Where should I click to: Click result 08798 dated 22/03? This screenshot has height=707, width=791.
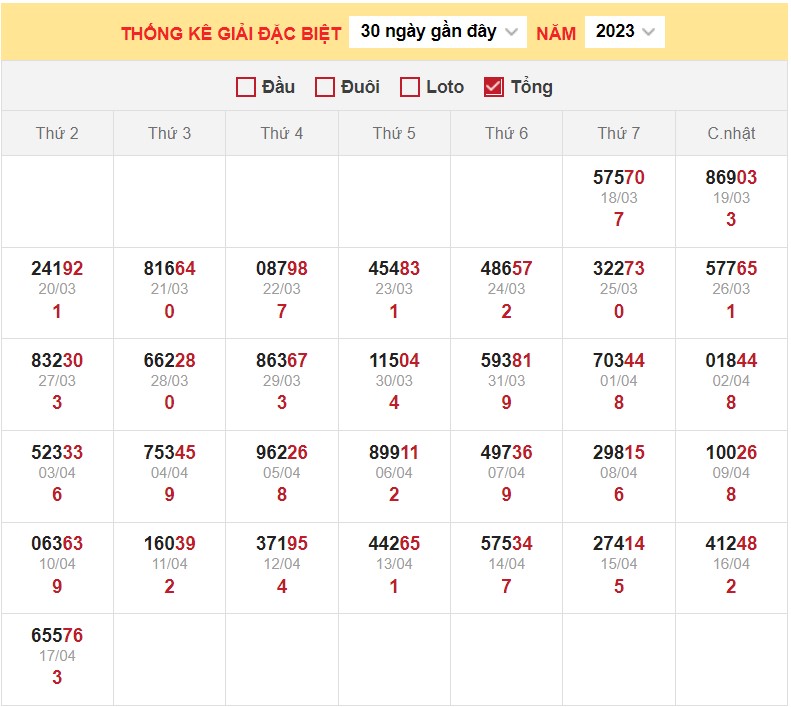click(282, 269)
